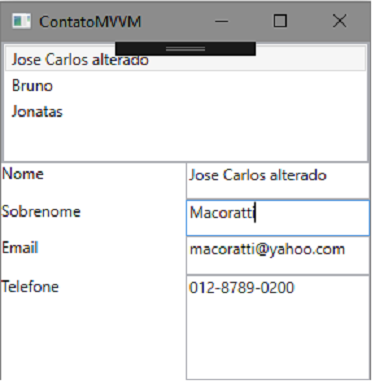Screen dimensions: 375x384
Task: Click the ContatoMVVM title text
Action: pos(90,22)
